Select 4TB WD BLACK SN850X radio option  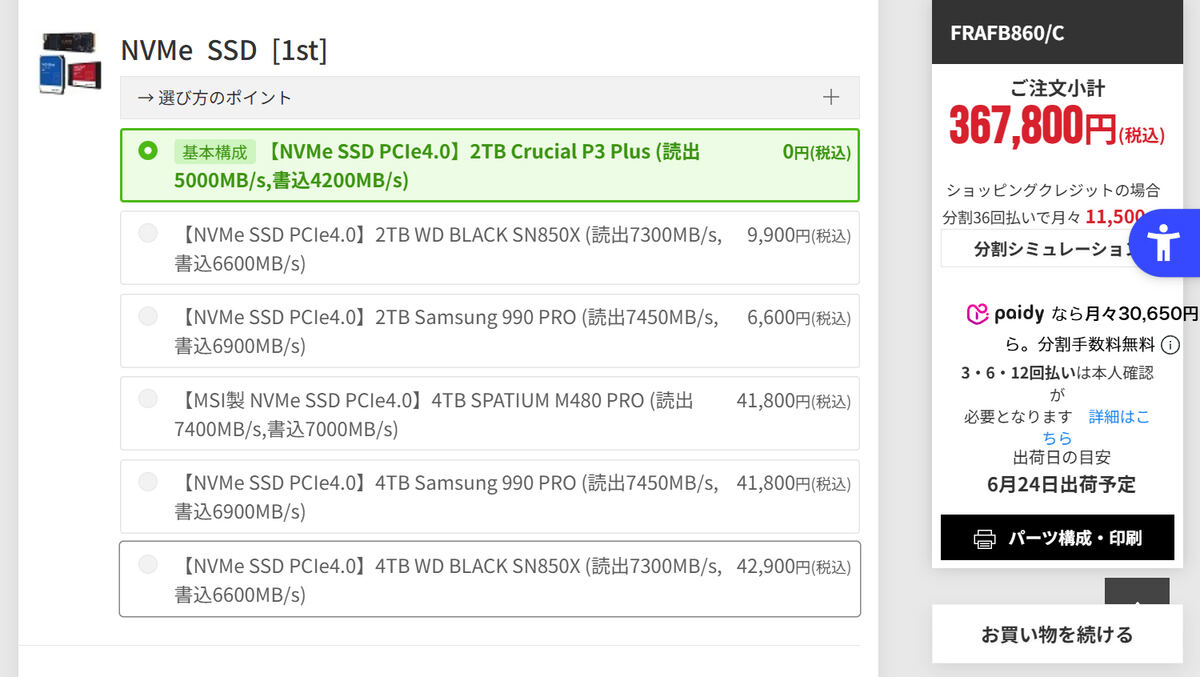point(148,564)
